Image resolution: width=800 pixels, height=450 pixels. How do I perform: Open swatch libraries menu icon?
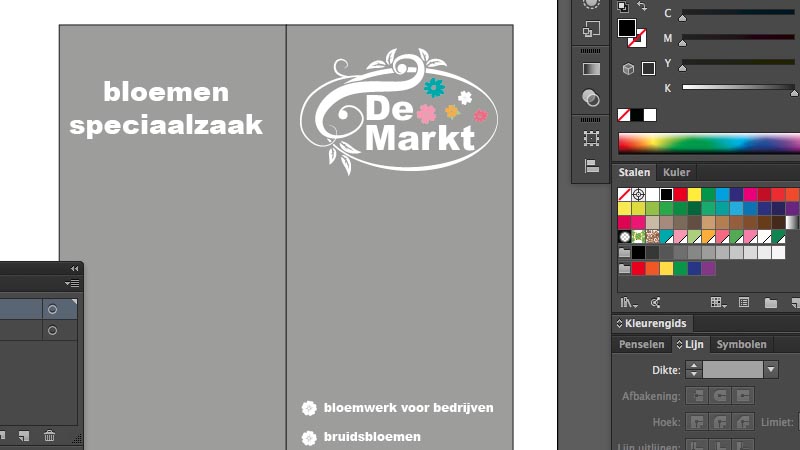pyautogui.click(x=627, y=302)
